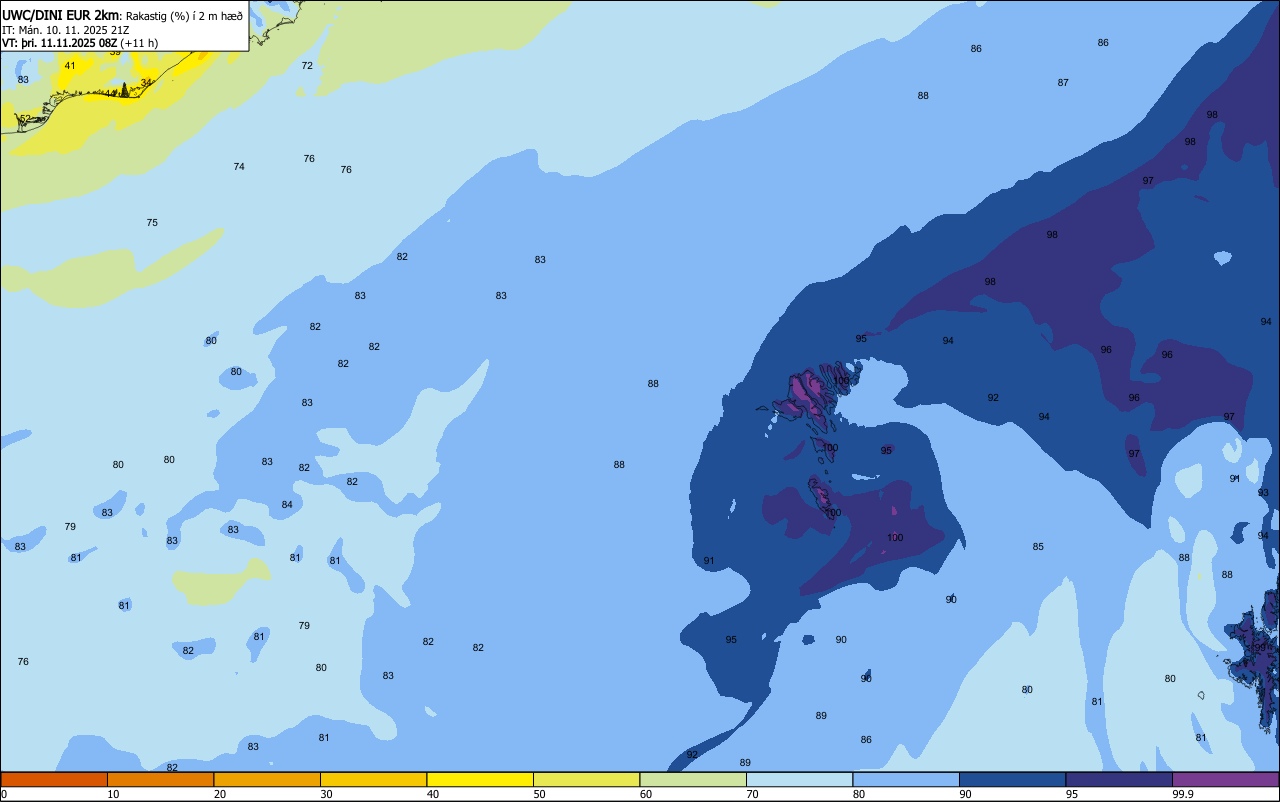The height and width of the screenshot is (802, 1280).
Task: Click the purple legend swatch above 99.9
Action: click(x=1225, y=779)
